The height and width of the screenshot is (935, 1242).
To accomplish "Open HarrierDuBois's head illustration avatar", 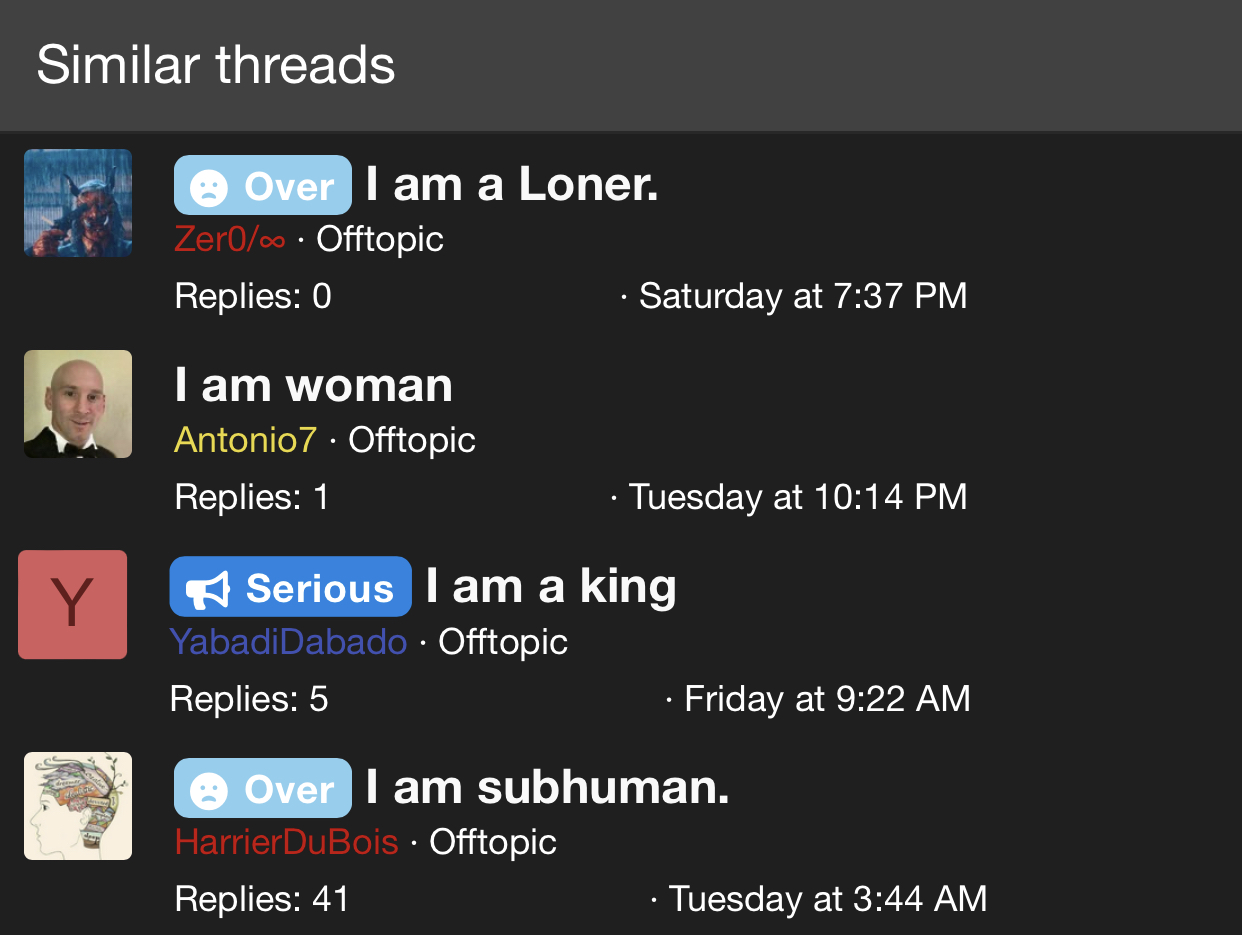I will pyautogui.click(x=78, y=806).
